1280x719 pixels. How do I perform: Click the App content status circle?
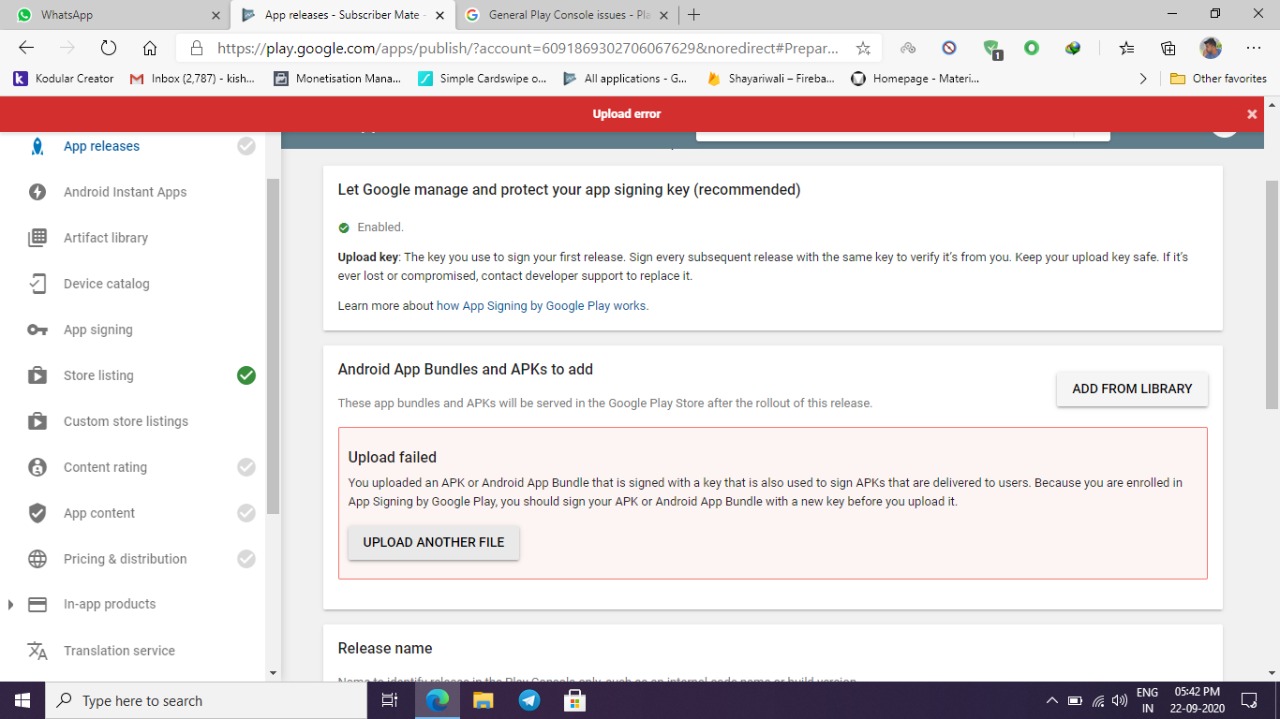[x=246, y=513]
